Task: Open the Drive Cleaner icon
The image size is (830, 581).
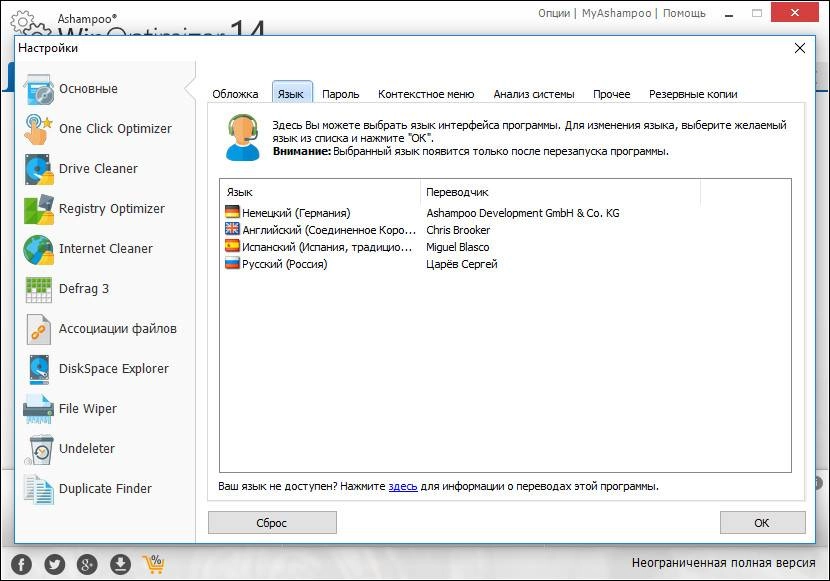Action: pos(39,169)
